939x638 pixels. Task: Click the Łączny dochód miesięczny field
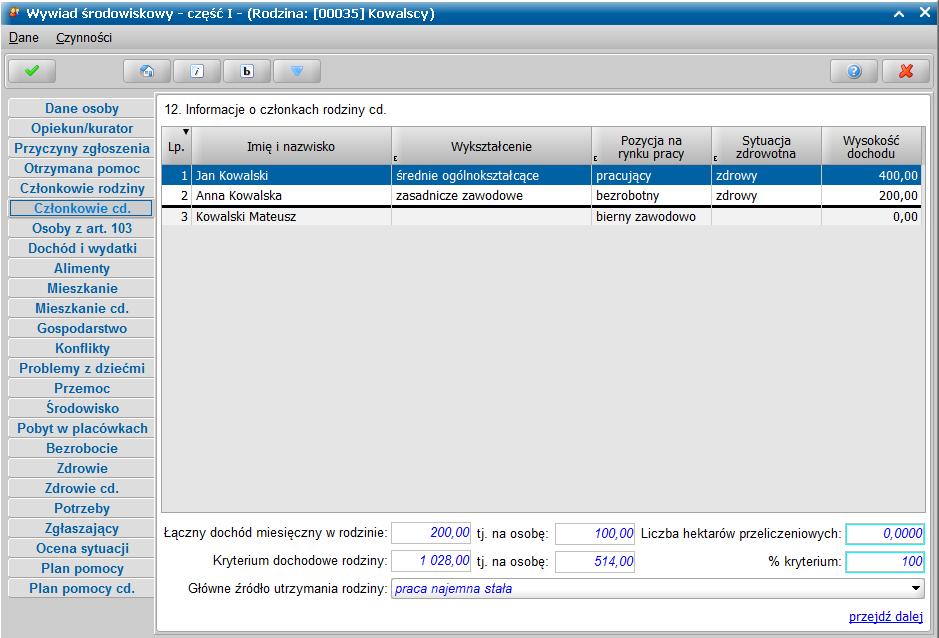pos(431,533)
